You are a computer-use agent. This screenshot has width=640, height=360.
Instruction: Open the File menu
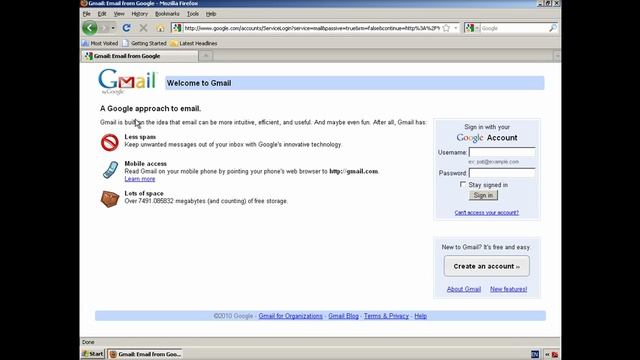click(x=87, y=13)
